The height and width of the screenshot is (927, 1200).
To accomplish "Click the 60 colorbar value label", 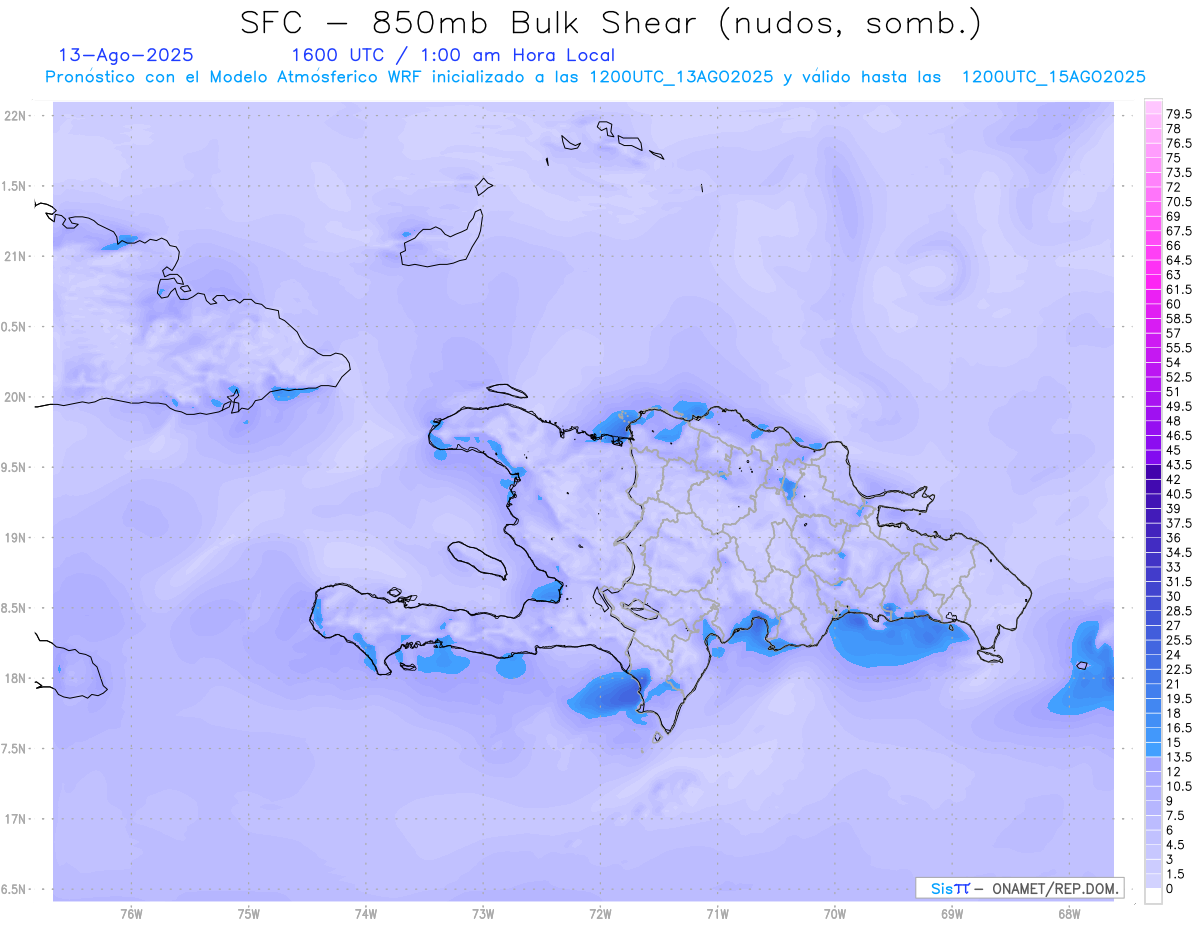I will coord(1174,304).
